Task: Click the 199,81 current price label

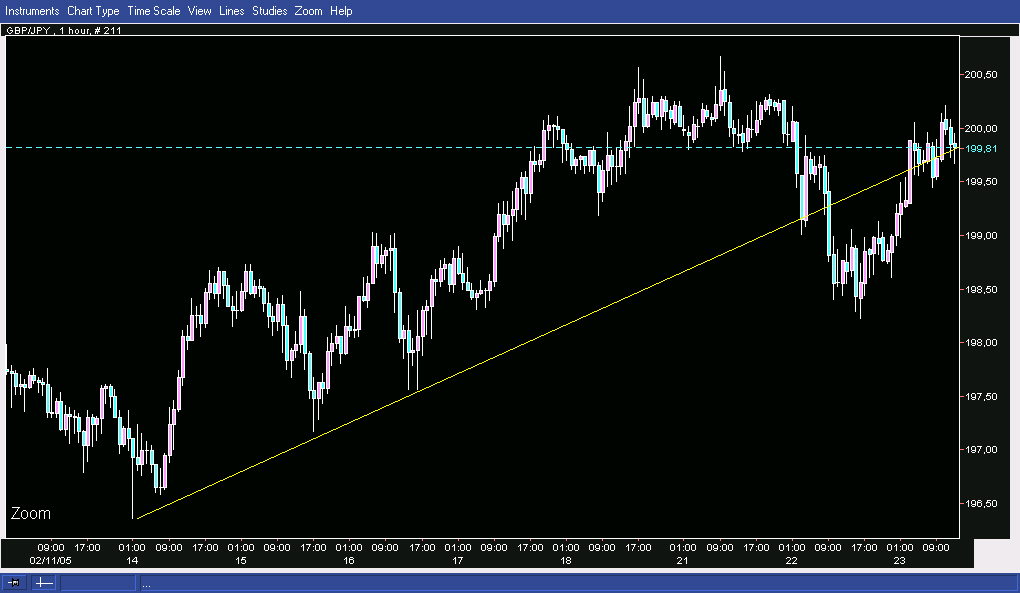Action: (x=980, y=149)
